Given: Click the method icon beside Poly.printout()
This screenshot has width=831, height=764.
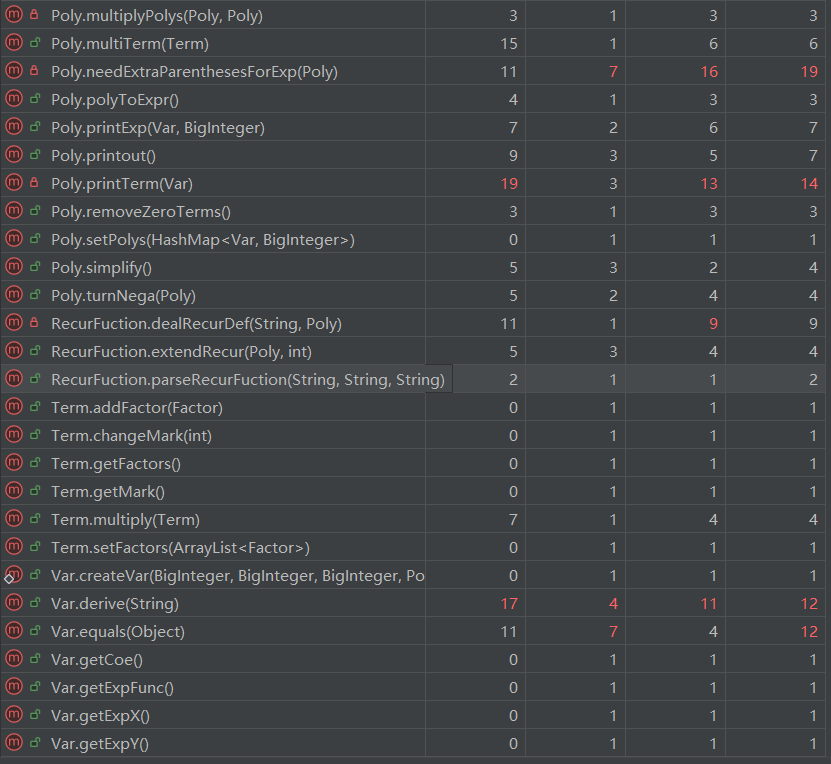Looking at the screenshot, I should pos(14,155).
